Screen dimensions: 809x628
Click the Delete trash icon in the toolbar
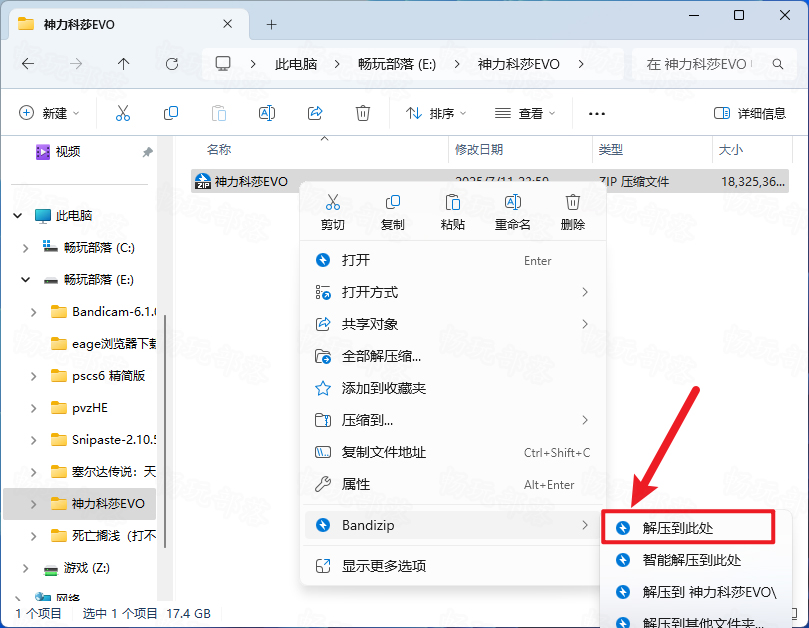pyautogui.click(x=363, y=113)
